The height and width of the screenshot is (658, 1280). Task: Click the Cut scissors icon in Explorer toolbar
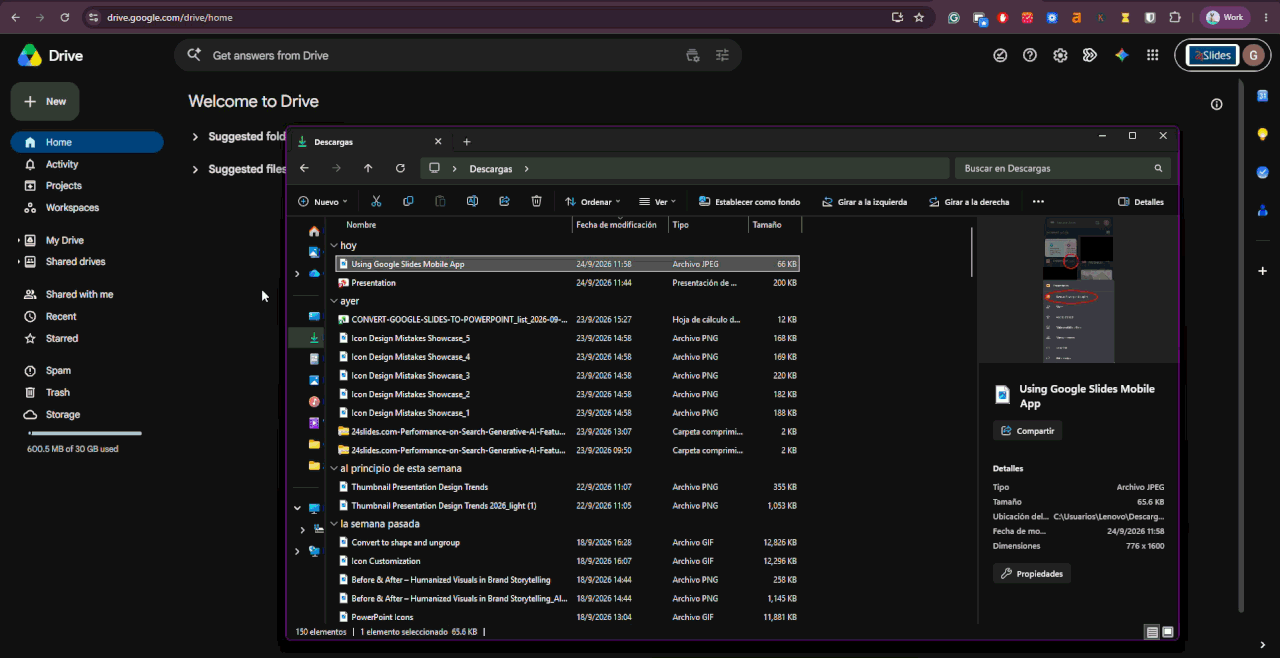376,201
